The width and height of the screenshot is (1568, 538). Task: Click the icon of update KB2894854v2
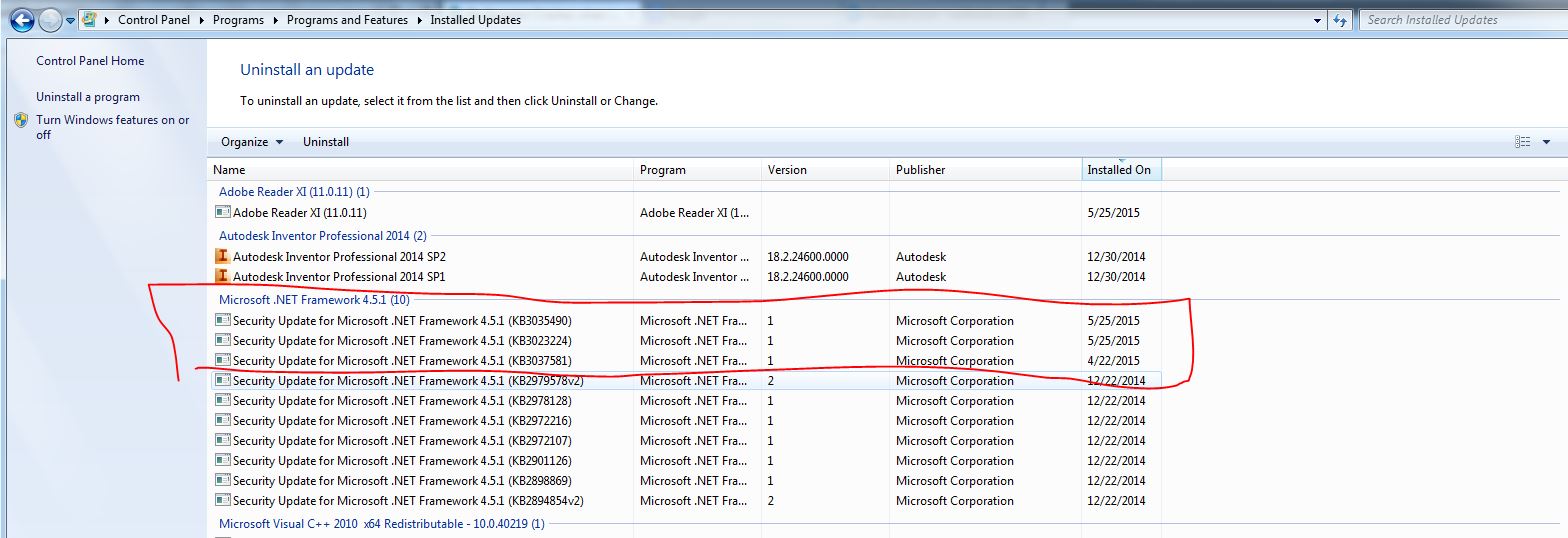pyautogui.click(x=222, y=501)
